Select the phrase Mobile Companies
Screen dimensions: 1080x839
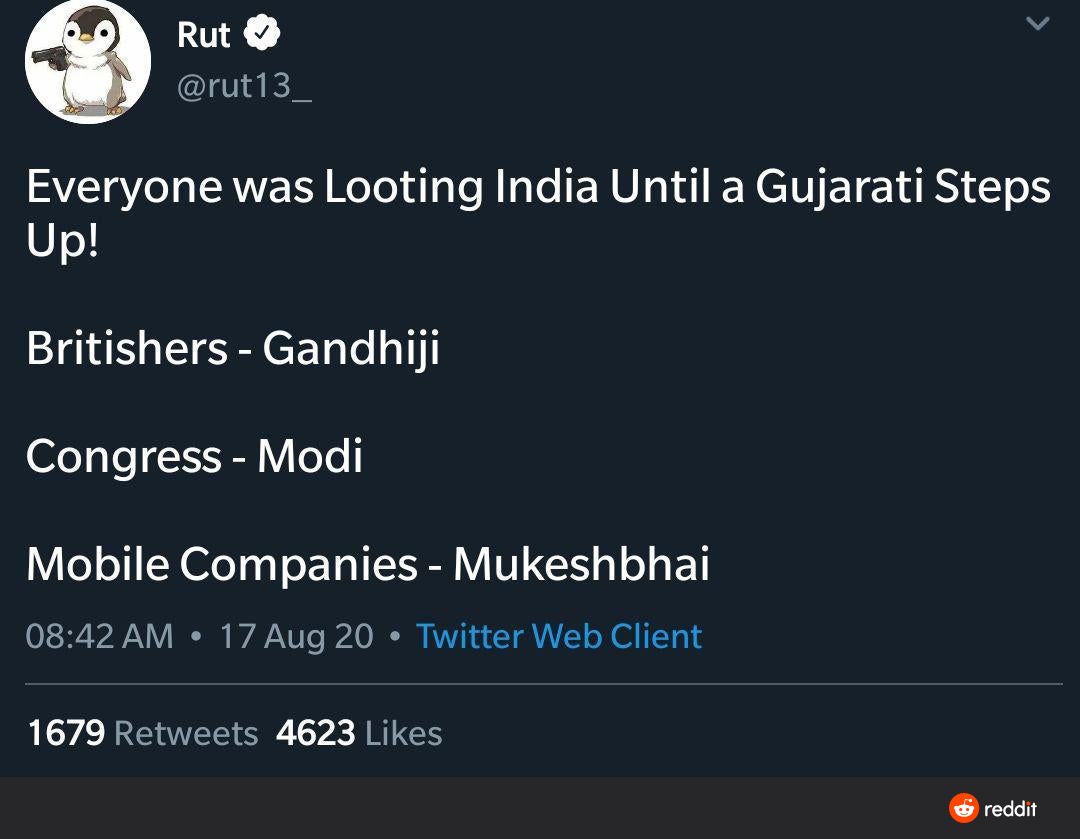click(221, 564)
